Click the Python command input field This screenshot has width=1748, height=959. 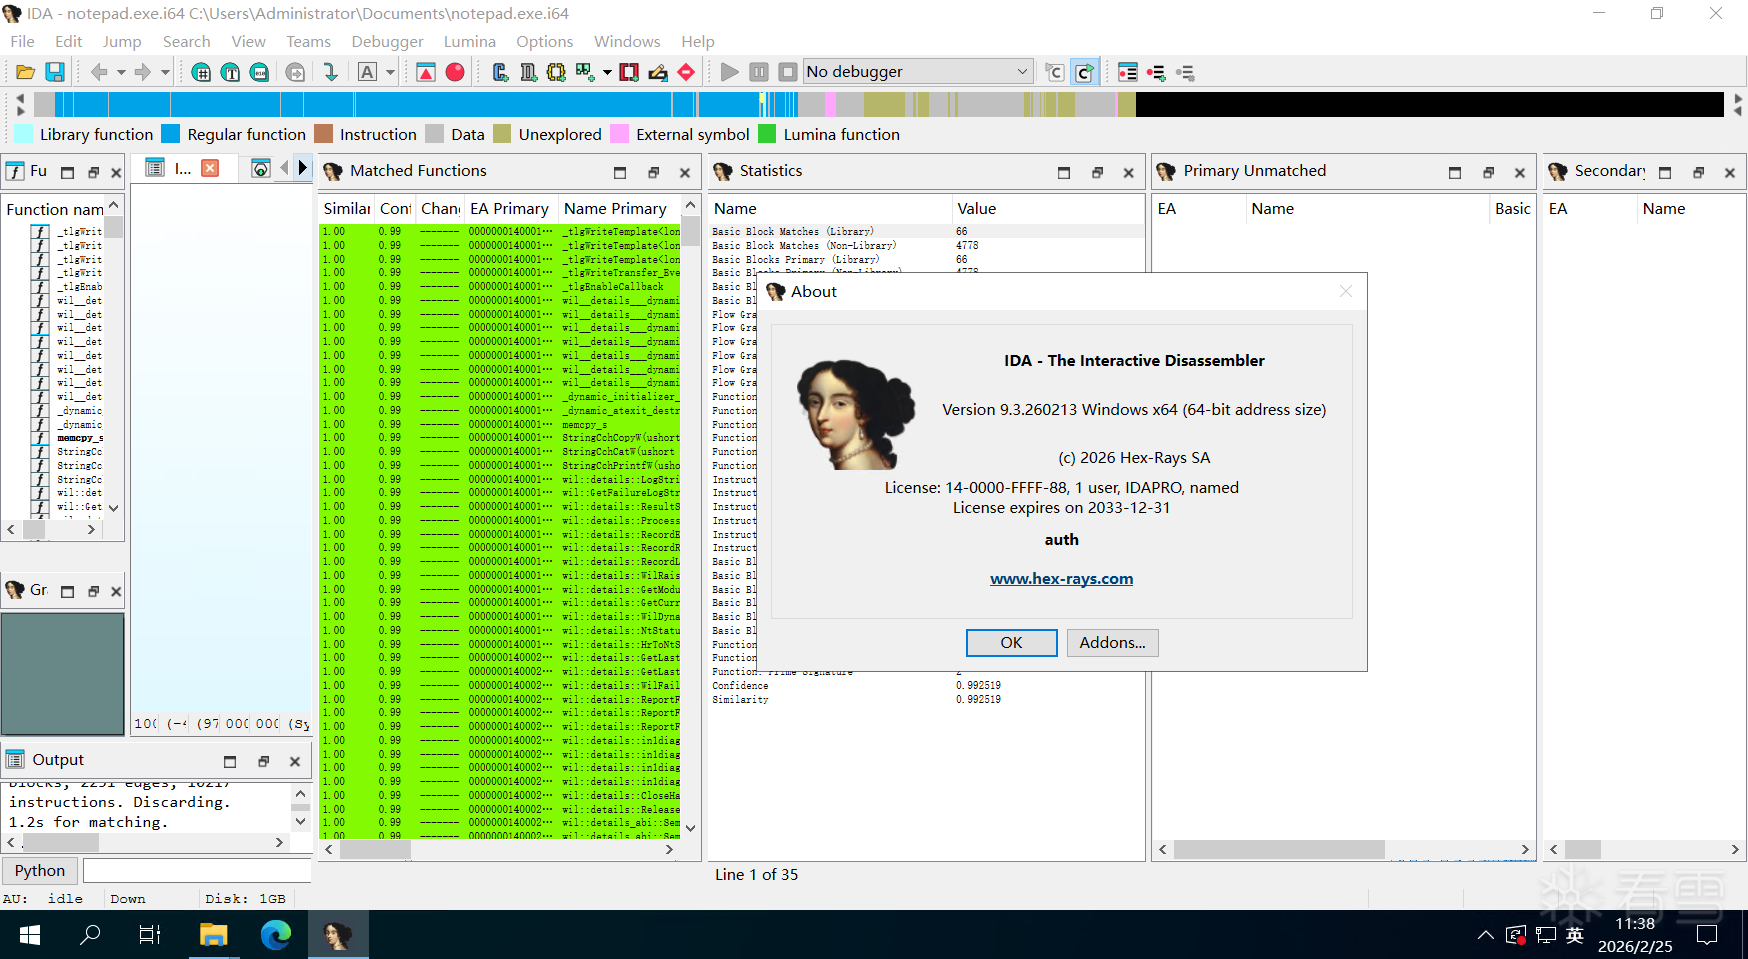point(197,871)
